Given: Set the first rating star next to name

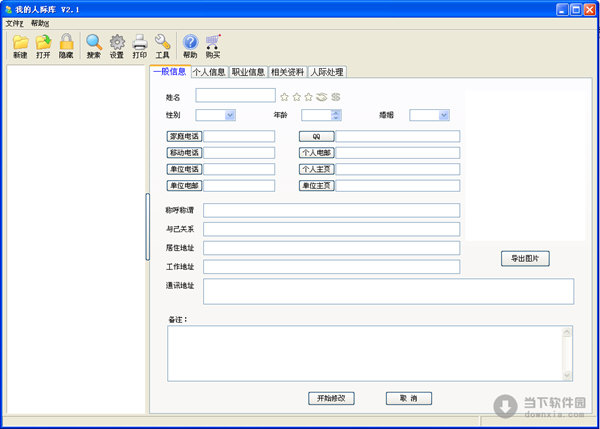Looking at the screenshot, I should [284, 97].
